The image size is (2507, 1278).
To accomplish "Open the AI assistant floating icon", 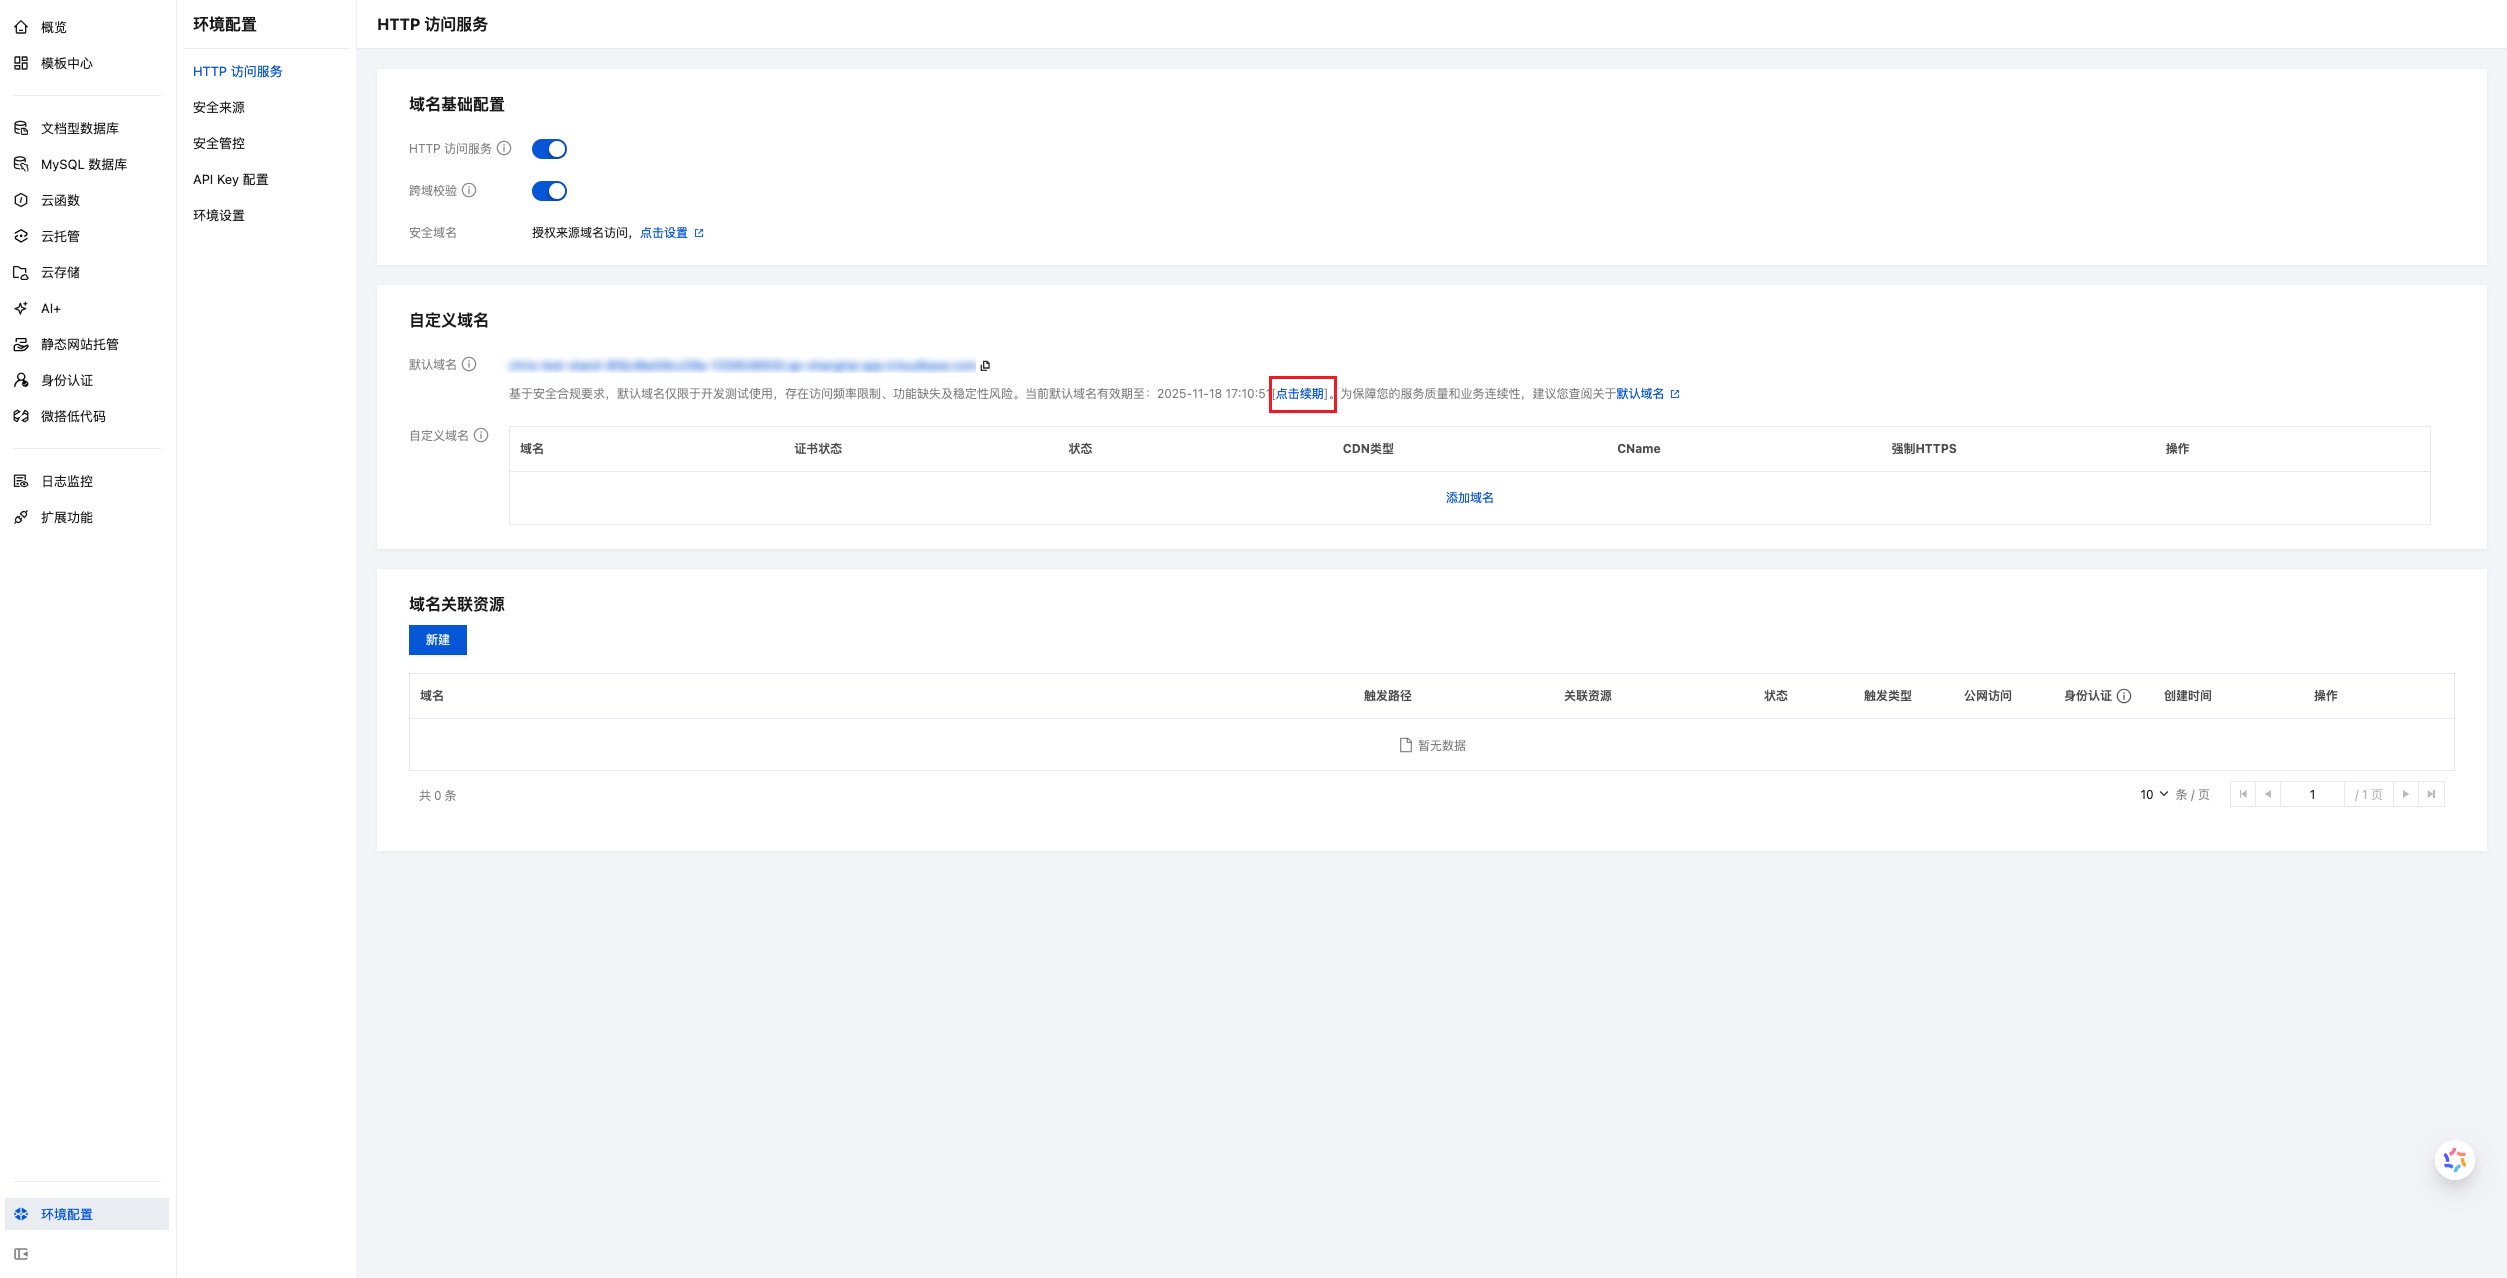I will click(2453, 1160).
